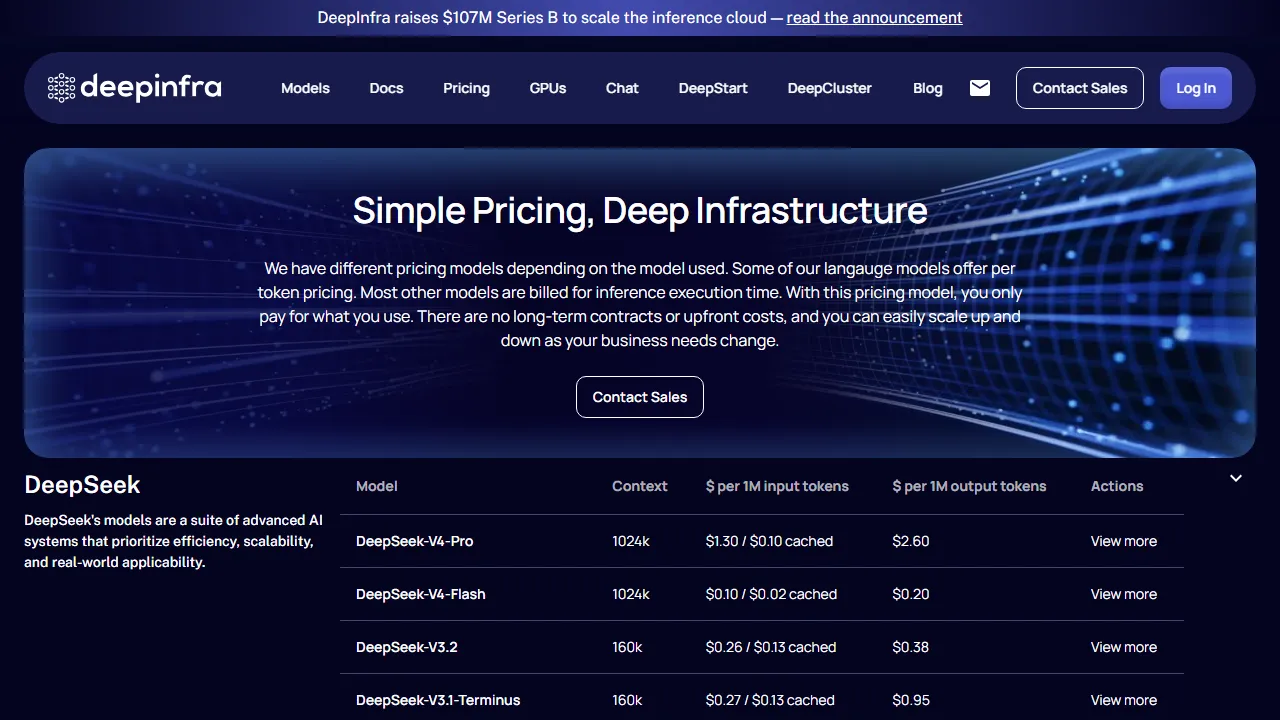This screenshot has width=1280, height=720.
Task: Select Pricing nav item
Action: click(x=466, y=88)
